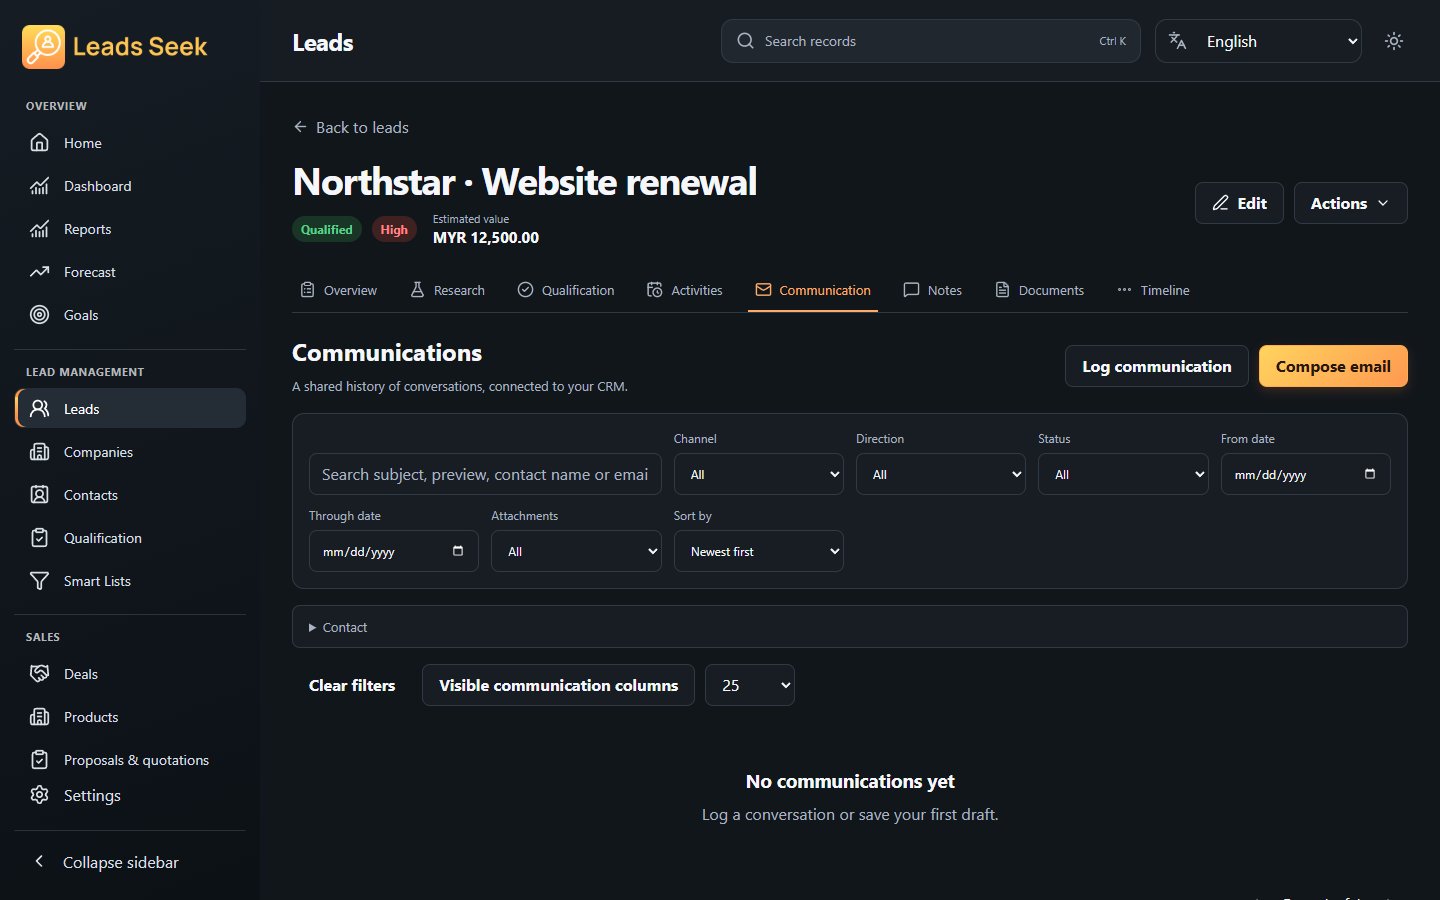Collapse the sidebar
The height and width of the screenshot is (900, 1440).
point(130,862)
